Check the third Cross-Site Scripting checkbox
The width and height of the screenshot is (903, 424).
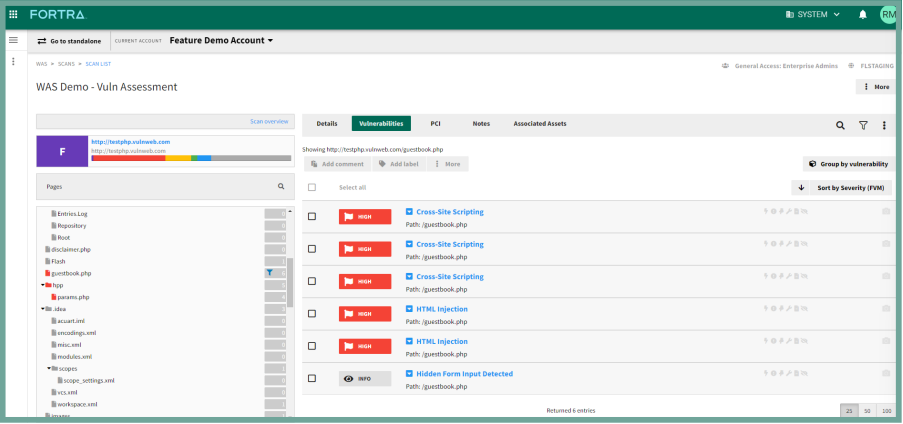312,281
